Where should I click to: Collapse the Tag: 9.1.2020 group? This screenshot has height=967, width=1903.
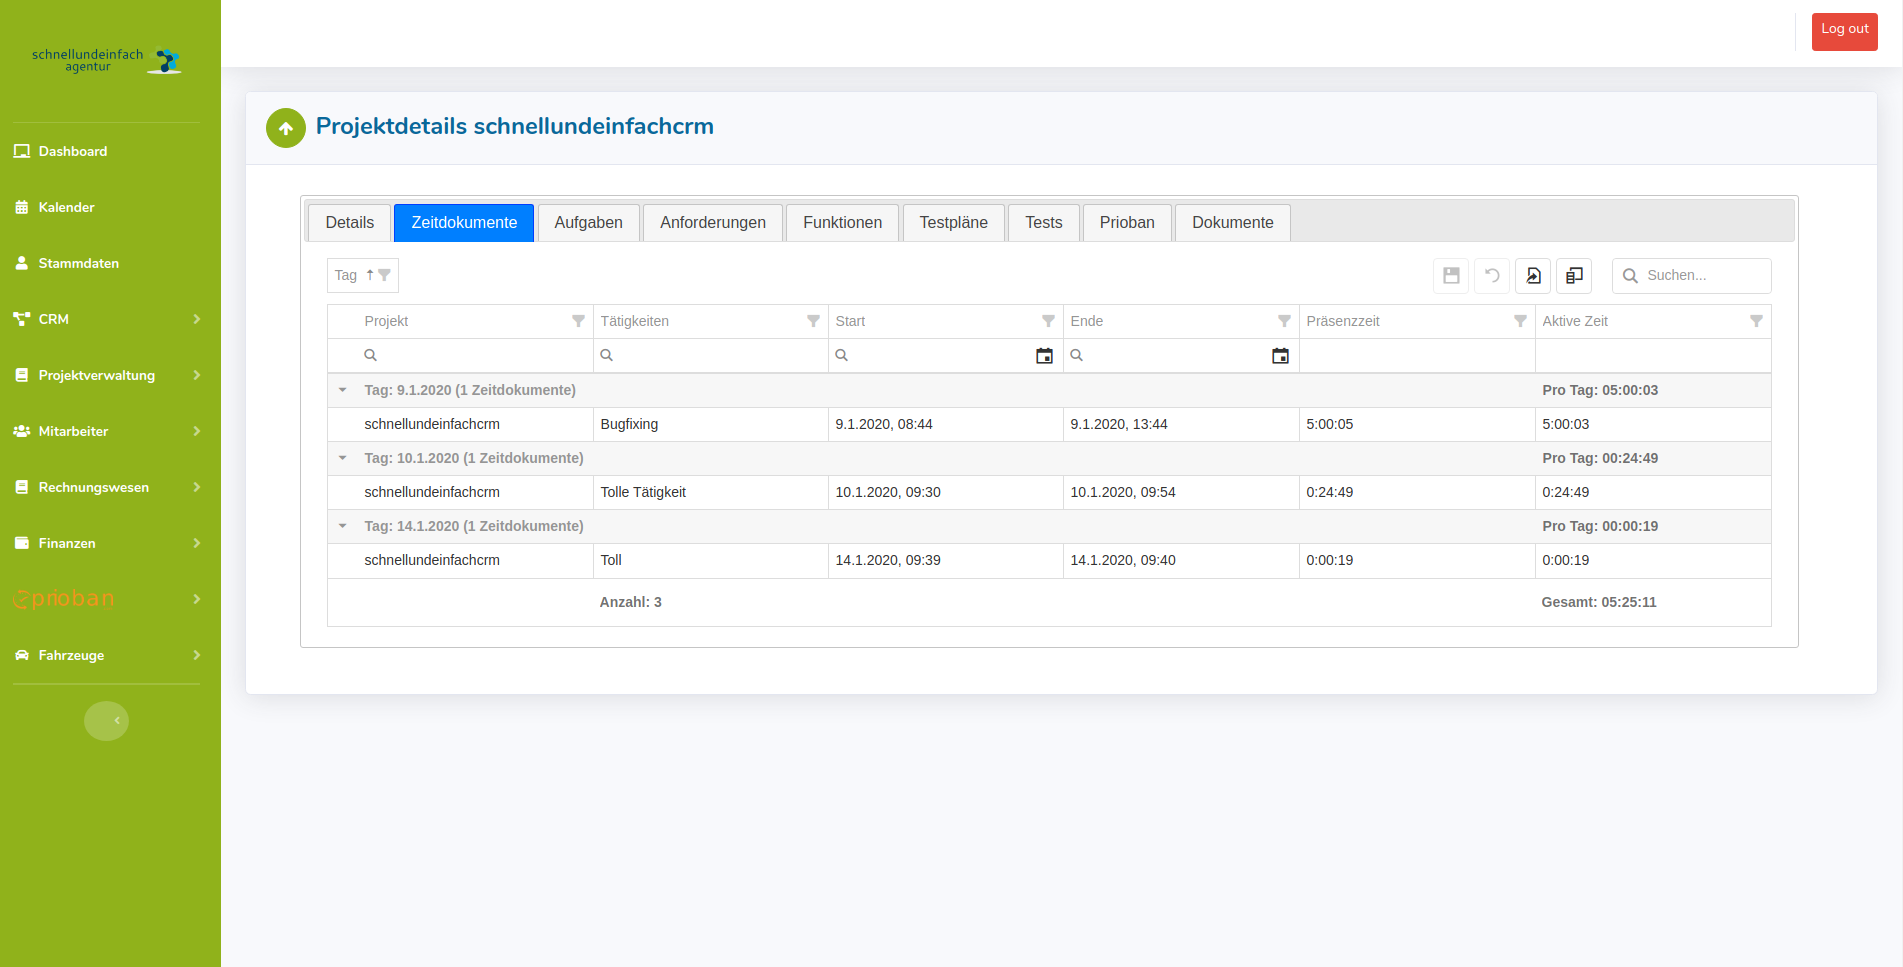[x=343, y=390]
